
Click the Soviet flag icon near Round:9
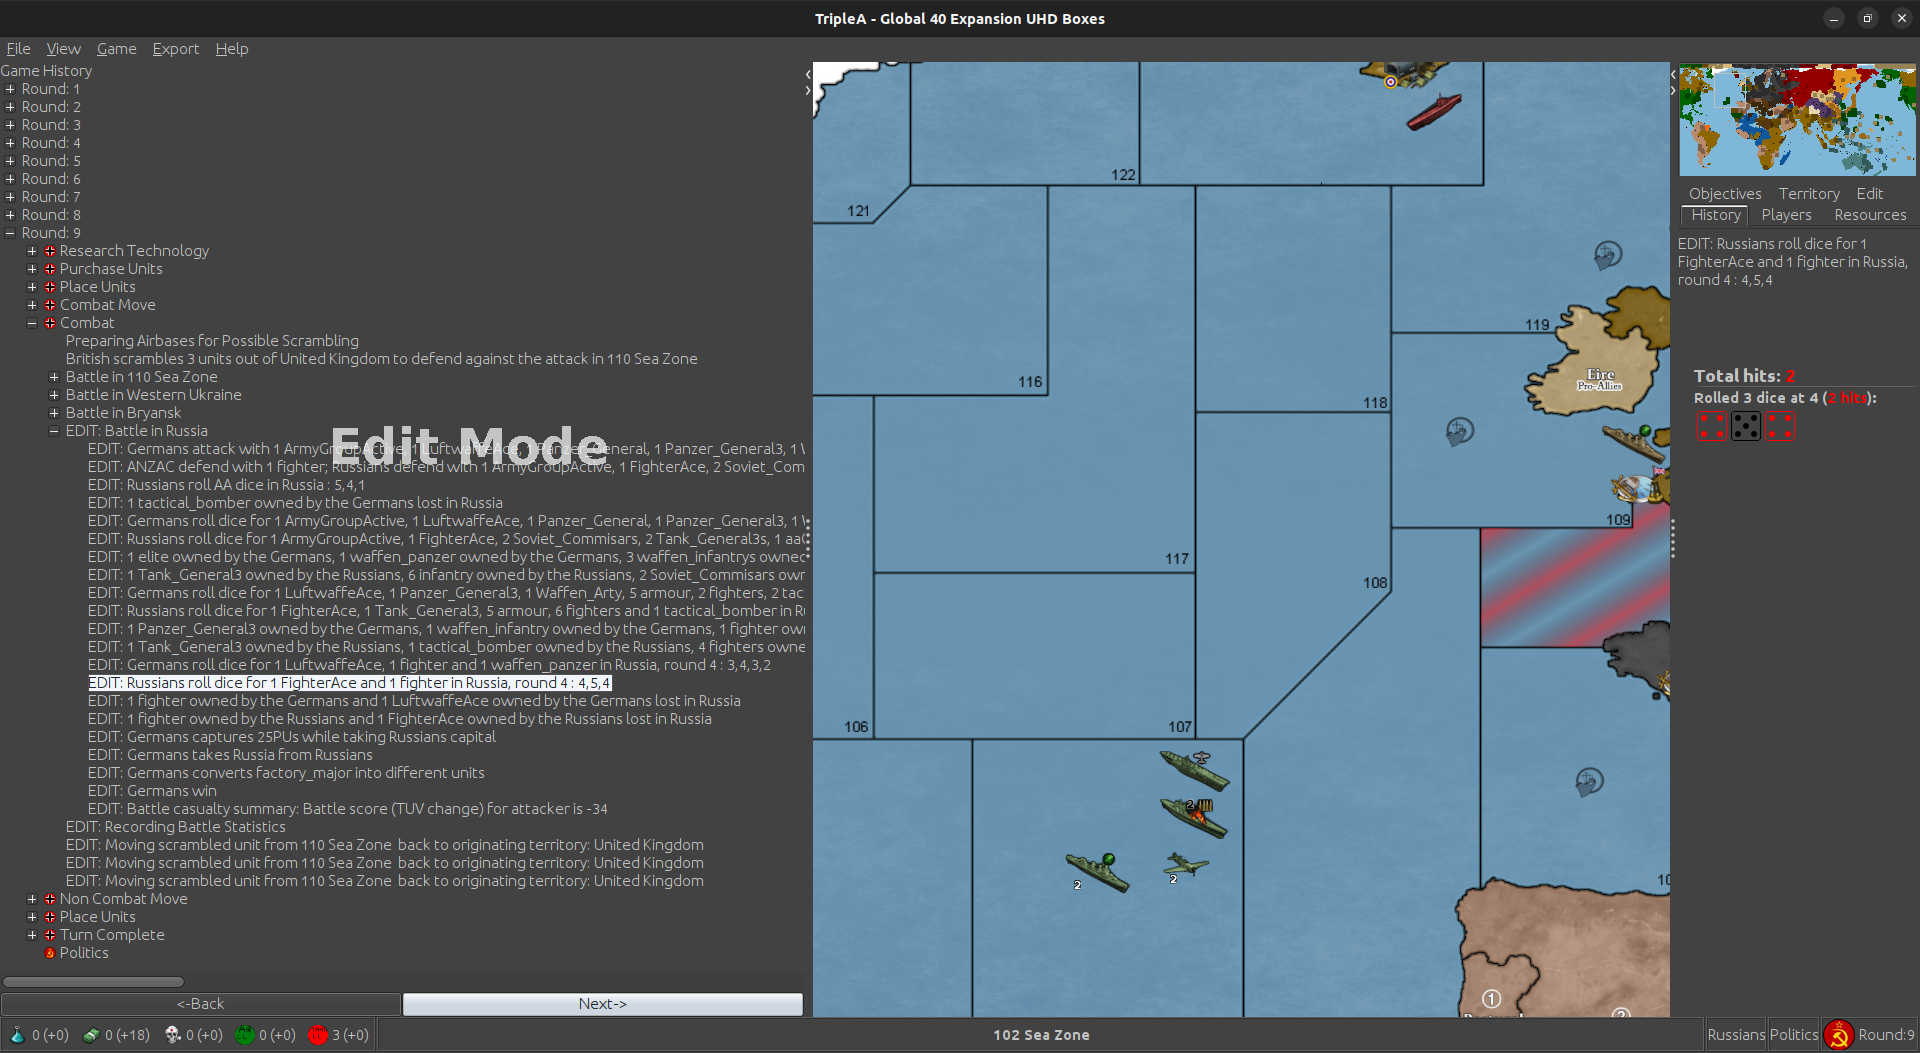[1838, 1035]
